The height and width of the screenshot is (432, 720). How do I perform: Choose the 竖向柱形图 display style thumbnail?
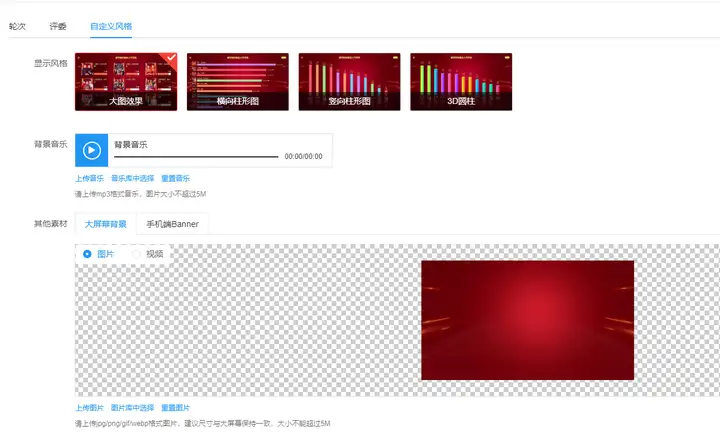click(x=349, y=82)
